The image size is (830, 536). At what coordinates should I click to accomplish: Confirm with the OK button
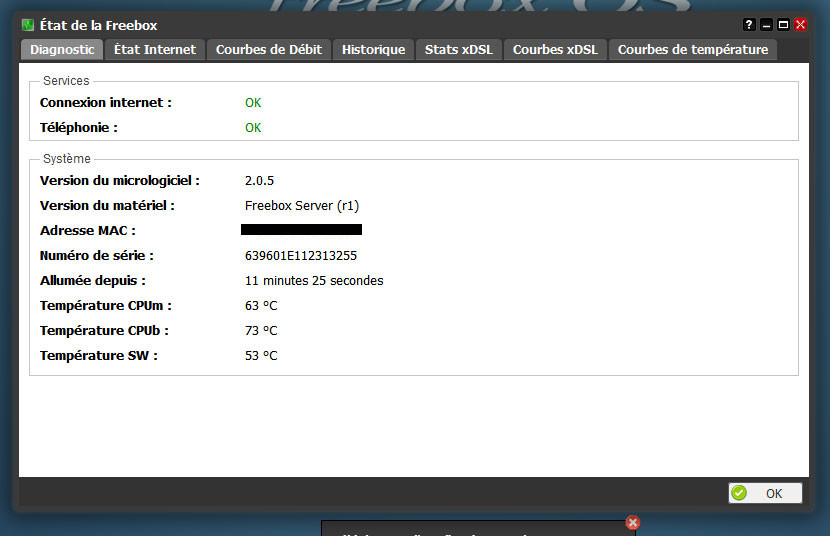click(x=765, y=493)
